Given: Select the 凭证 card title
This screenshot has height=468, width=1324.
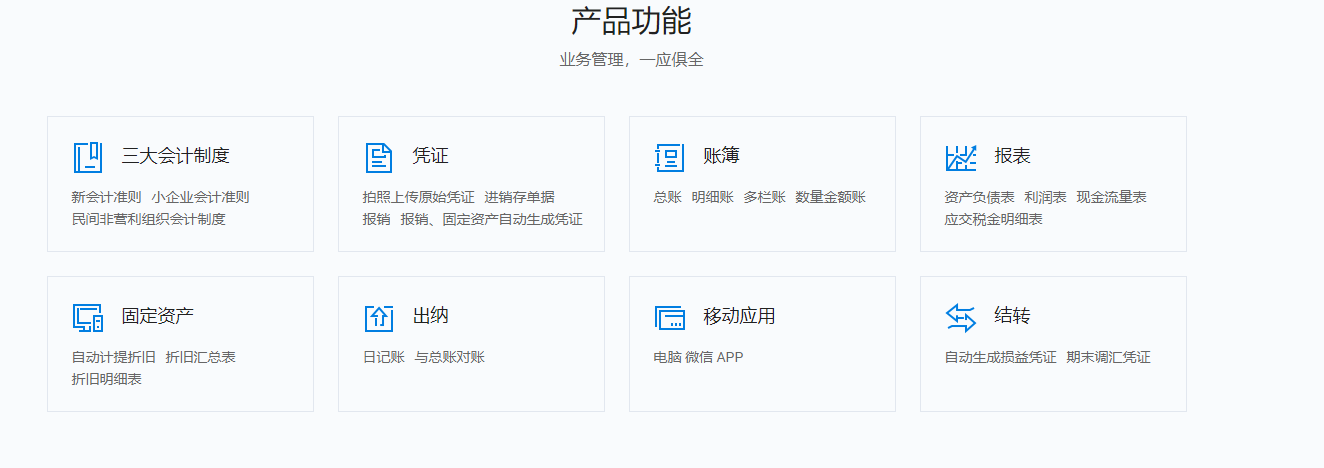Looking at the screenshot, I should click(431, 156).
